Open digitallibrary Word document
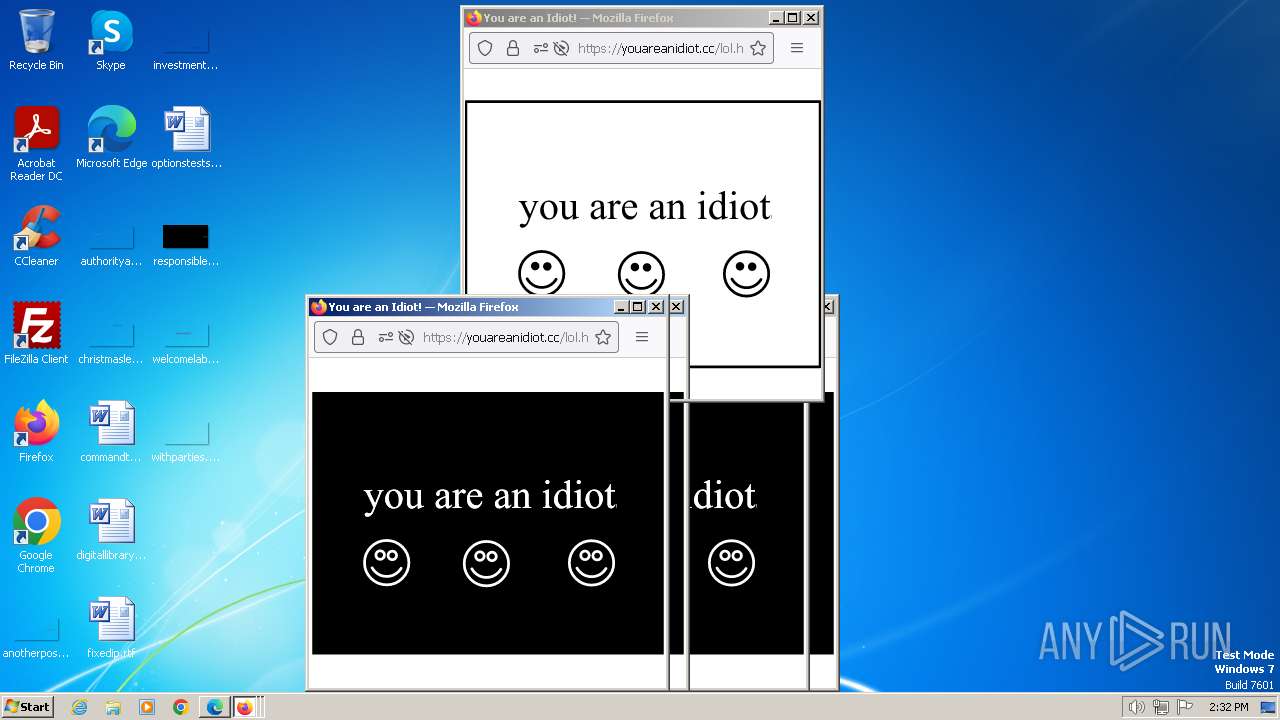 111,530
